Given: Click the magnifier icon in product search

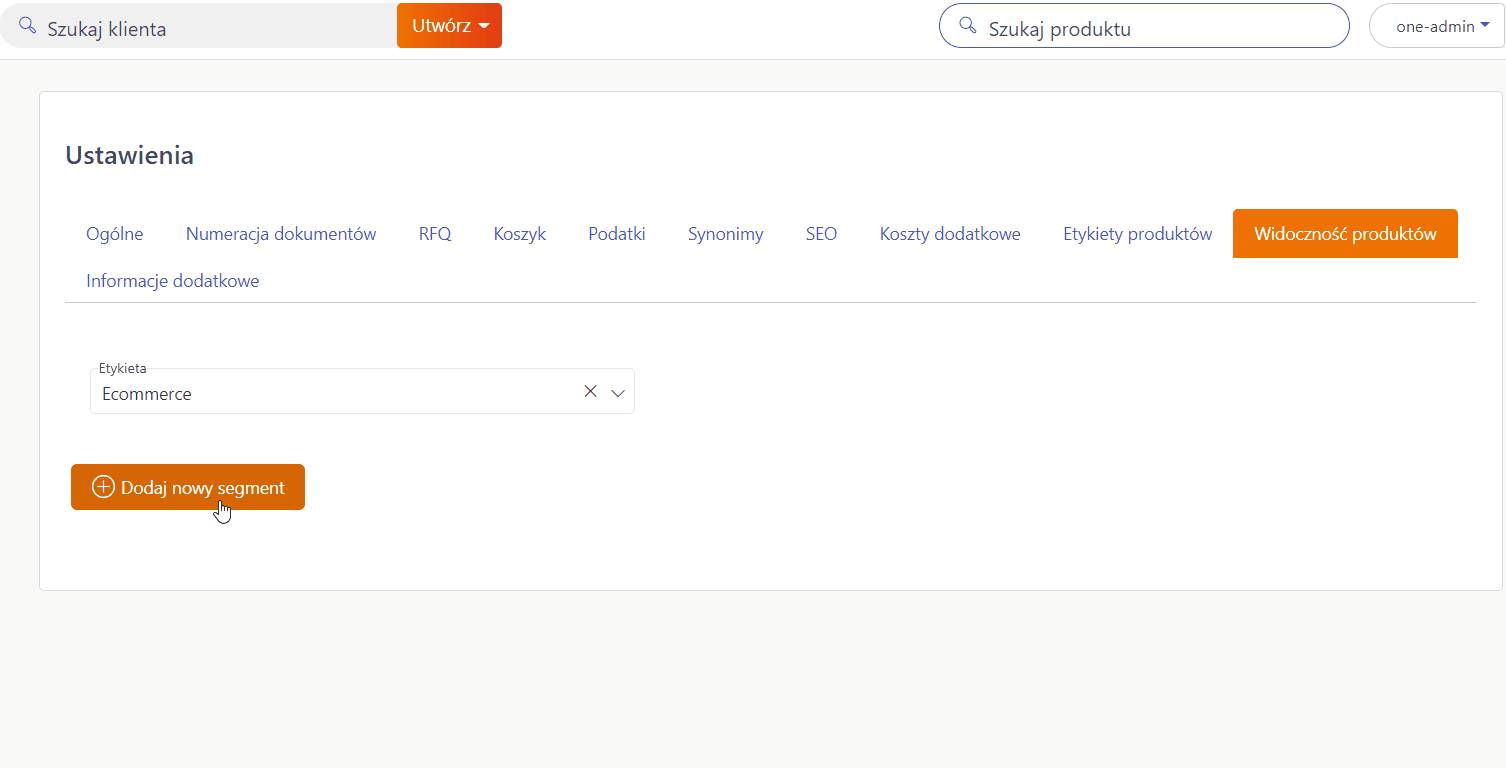Looking at the screenshot, I should click(967, 26).
